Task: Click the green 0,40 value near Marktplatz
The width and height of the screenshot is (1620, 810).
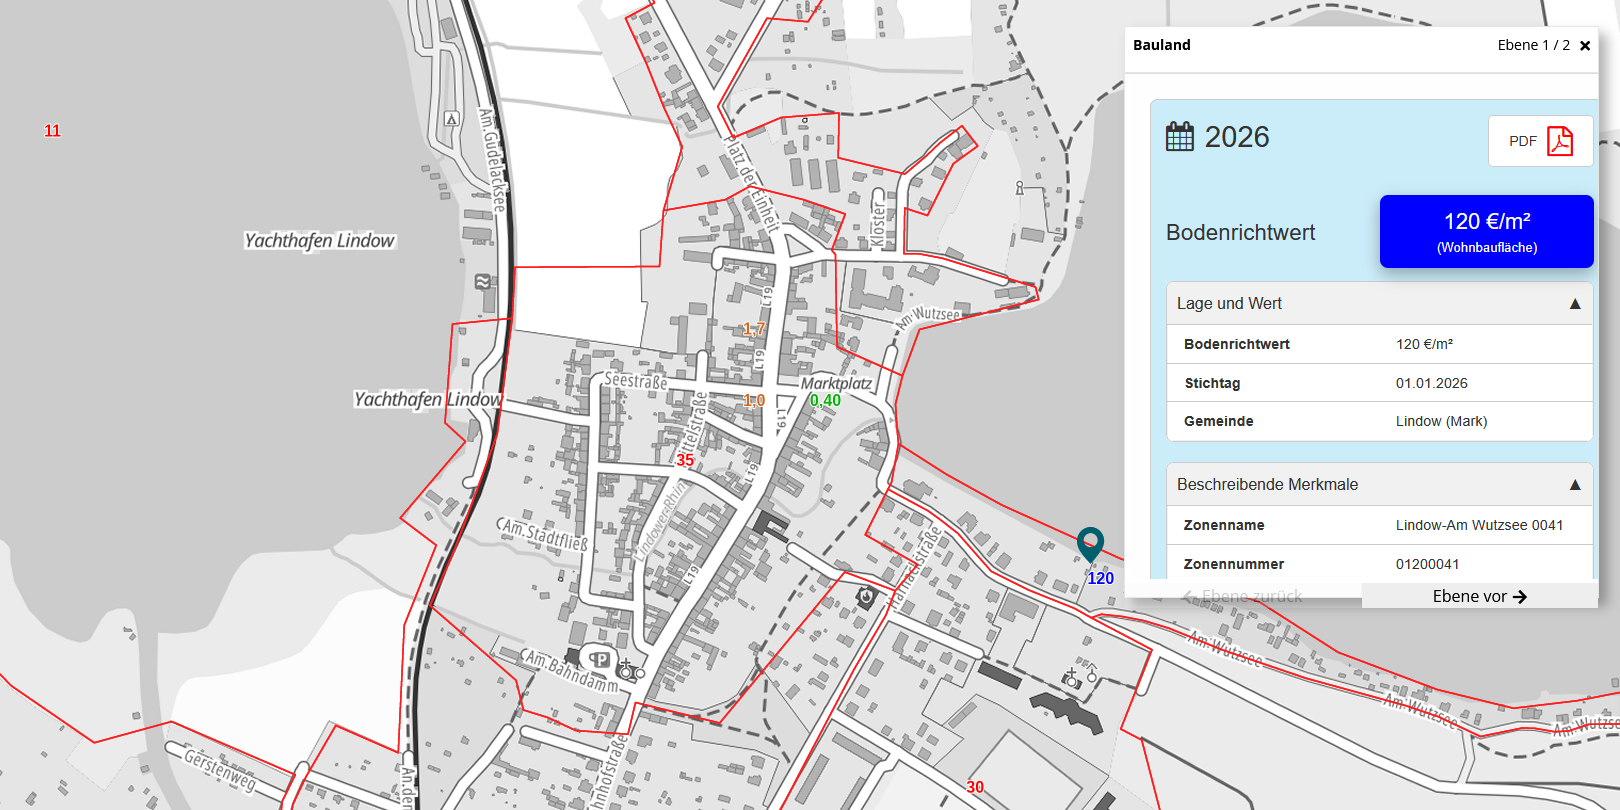Action: tap(825, 401)
